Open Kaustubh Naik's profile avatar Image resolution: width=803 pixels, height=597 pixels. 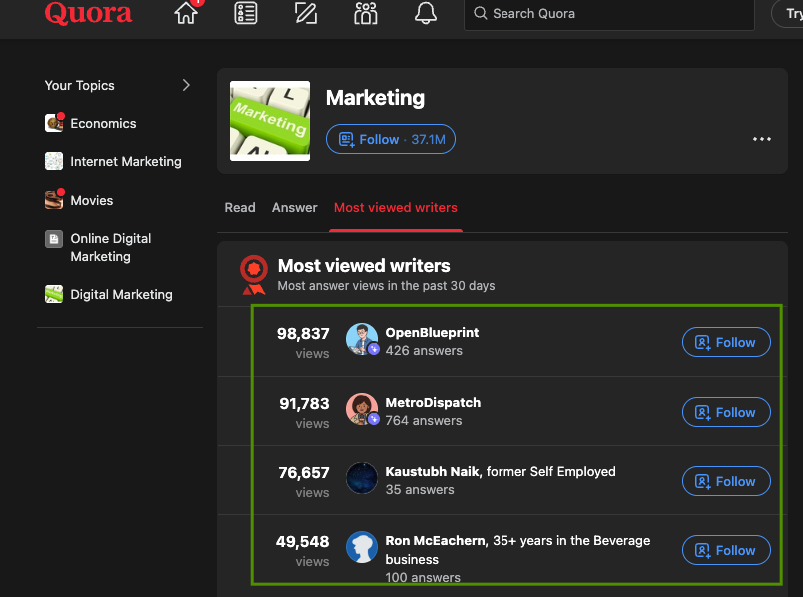tap(362, 478)
